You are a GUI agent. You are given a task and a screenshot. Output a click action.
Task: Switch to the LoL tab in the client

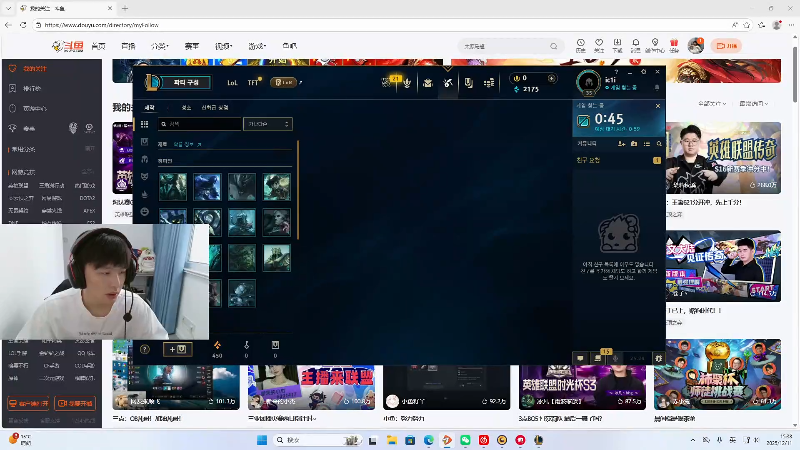point(232,83)
